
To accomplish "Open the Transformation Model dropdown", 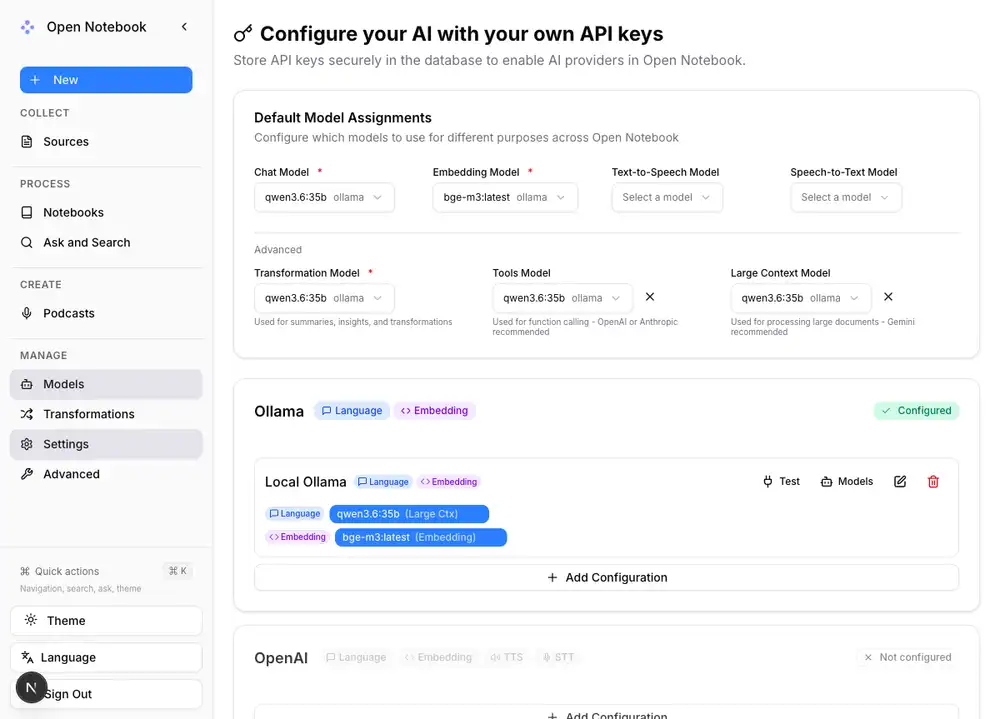I will point(324,298).
